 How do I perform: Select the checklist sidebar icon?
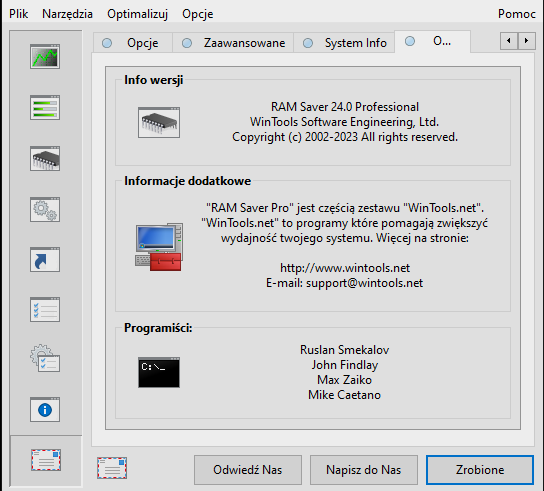[45, 310]
